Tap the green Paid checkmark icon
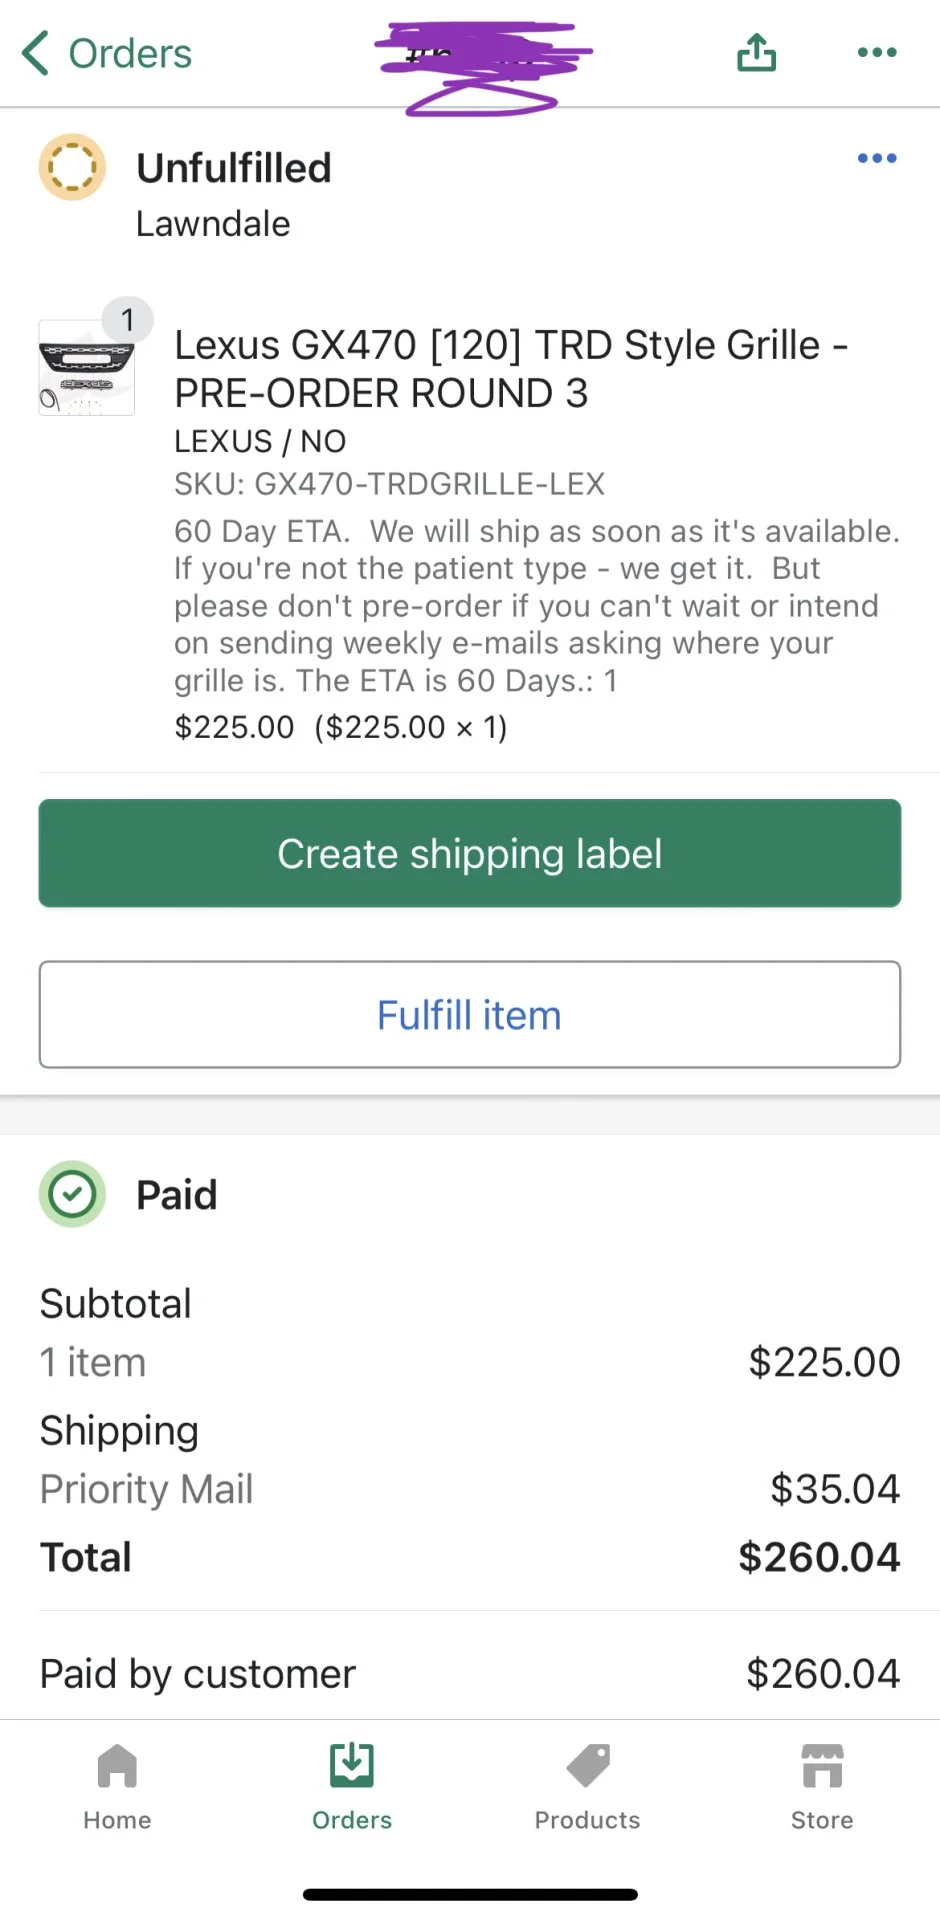 click(72, 1194)
